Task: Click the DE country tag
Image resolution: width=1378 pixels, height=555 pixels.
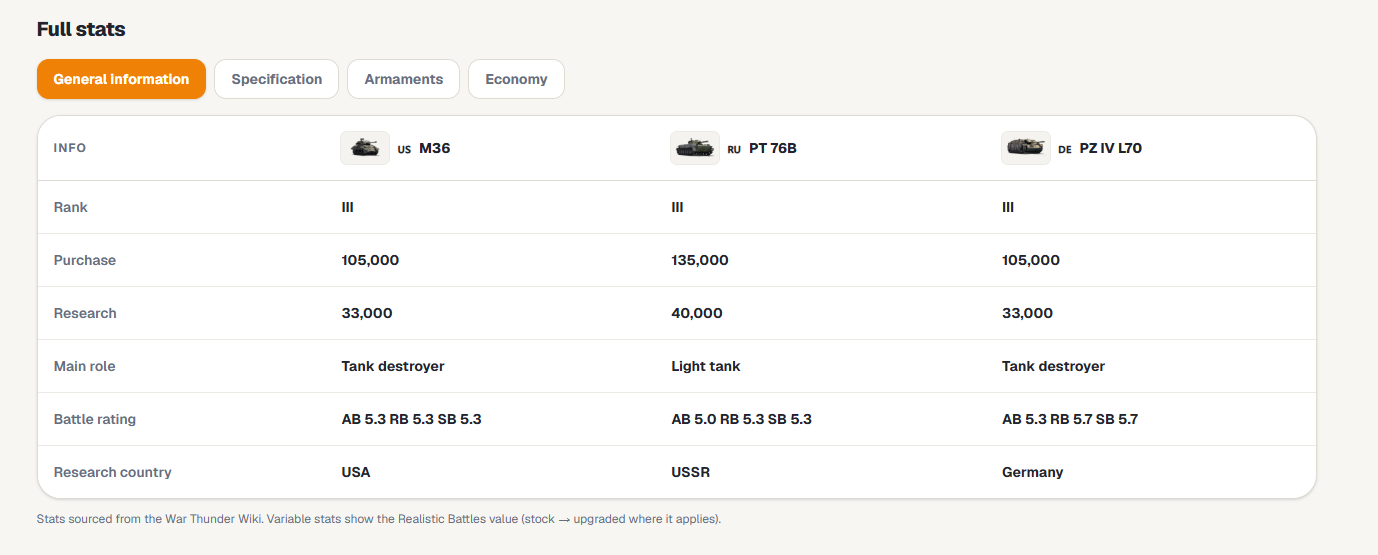Action: coord(1065,149)
